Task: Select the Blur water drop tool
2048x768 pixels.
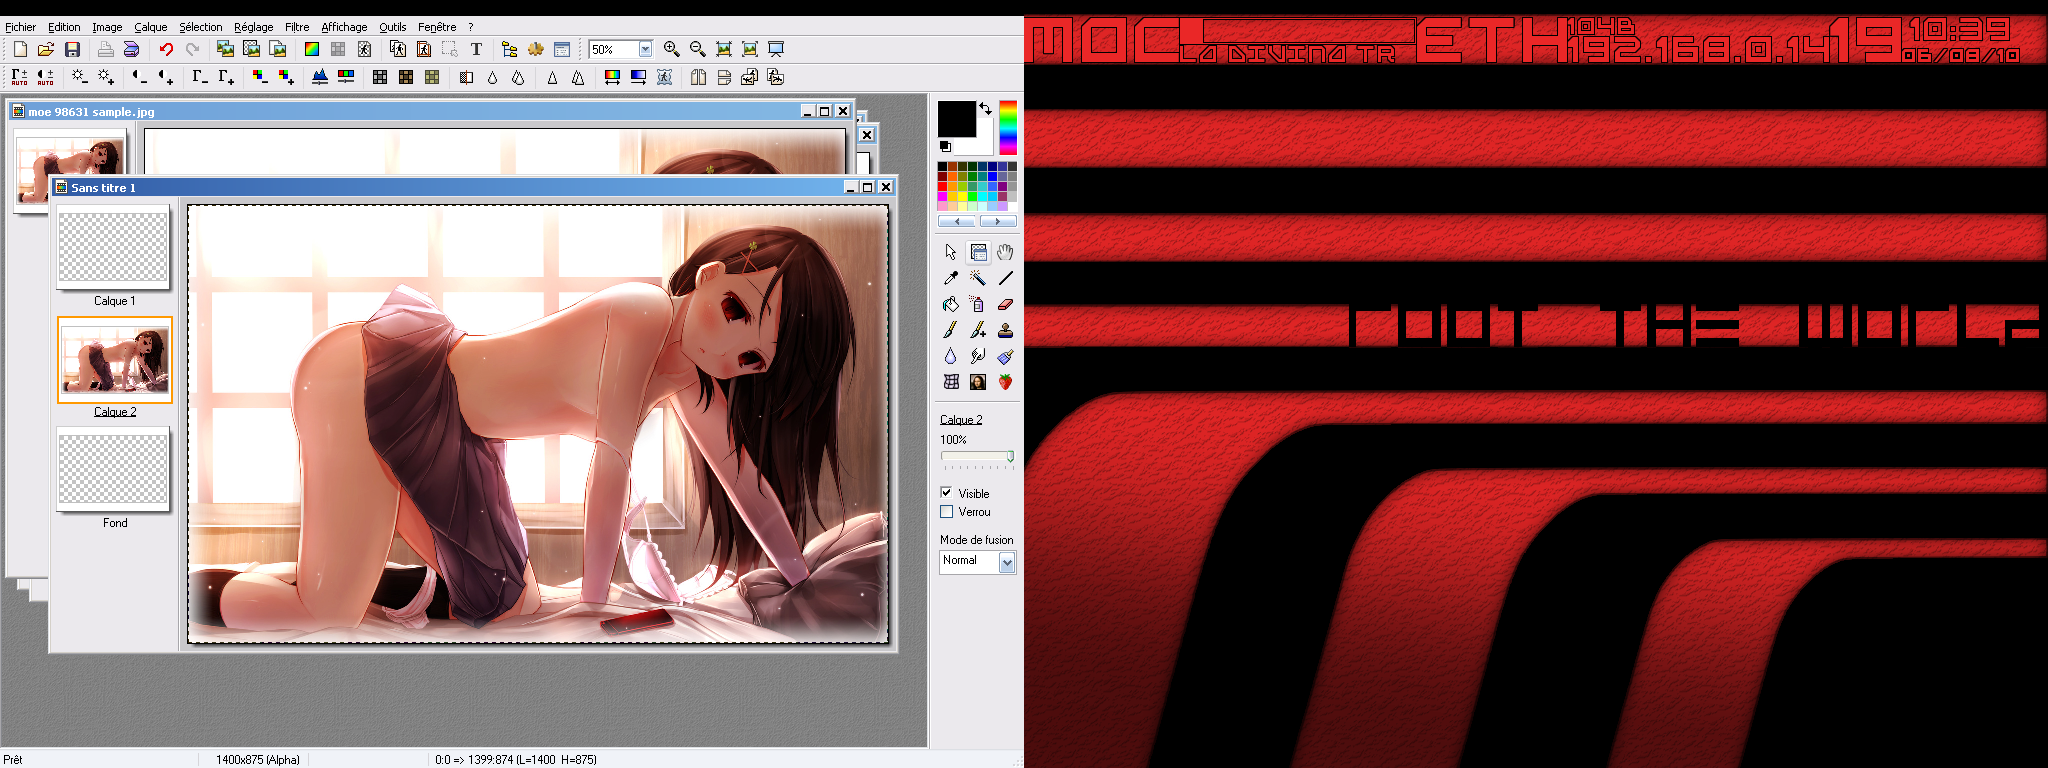Action: (950, 356)
